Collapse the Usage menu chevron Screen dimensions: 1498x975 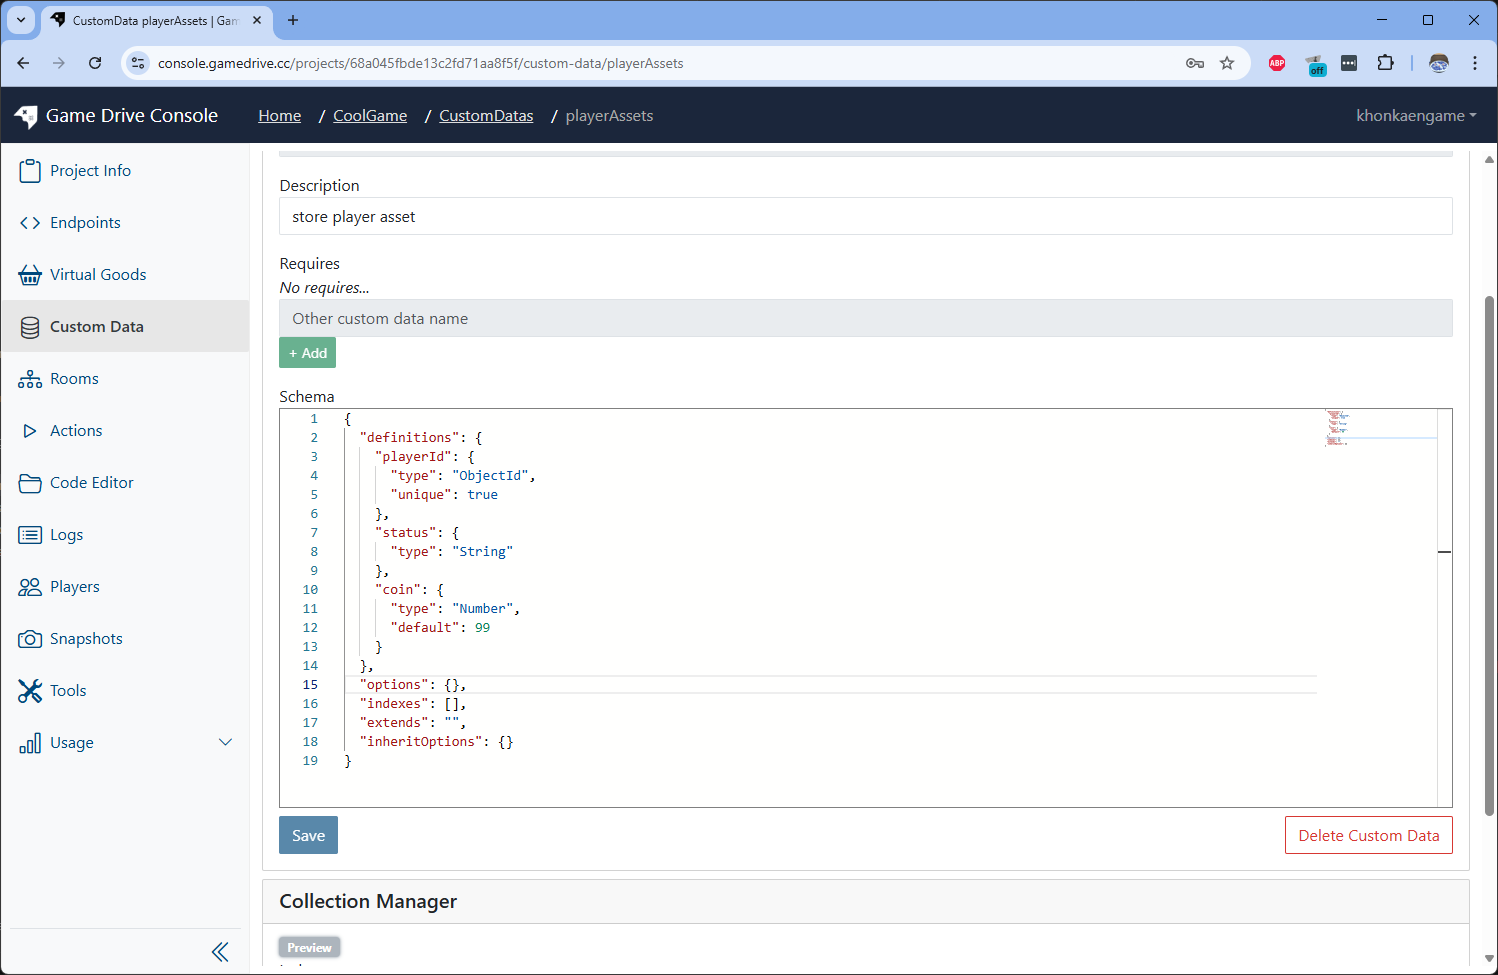coord(225,742)
